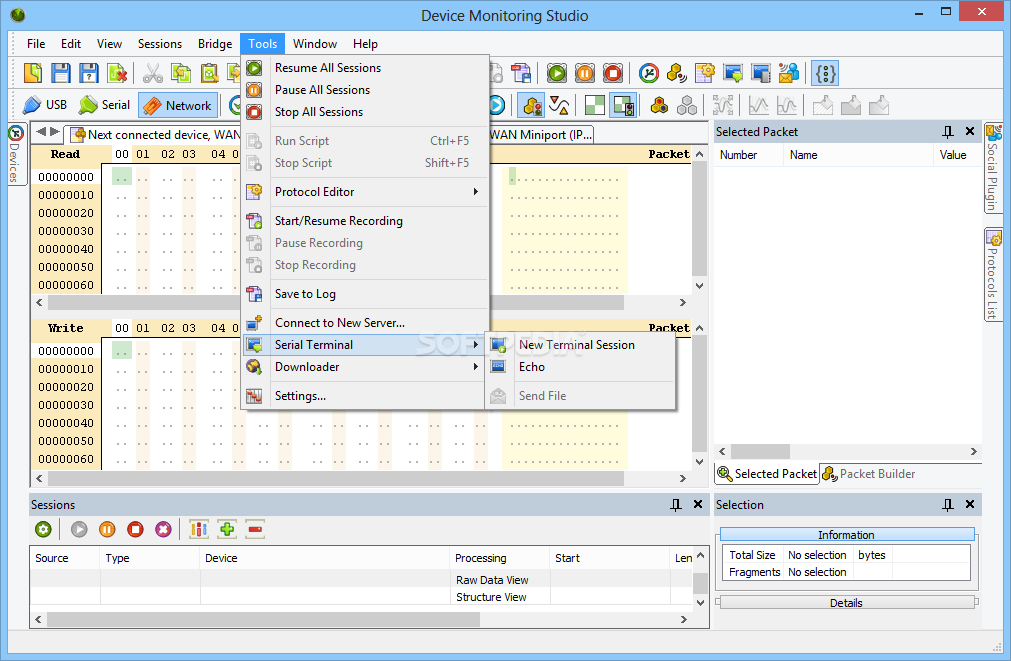Click the orange pause button in main toolbar

pos(585,73)
